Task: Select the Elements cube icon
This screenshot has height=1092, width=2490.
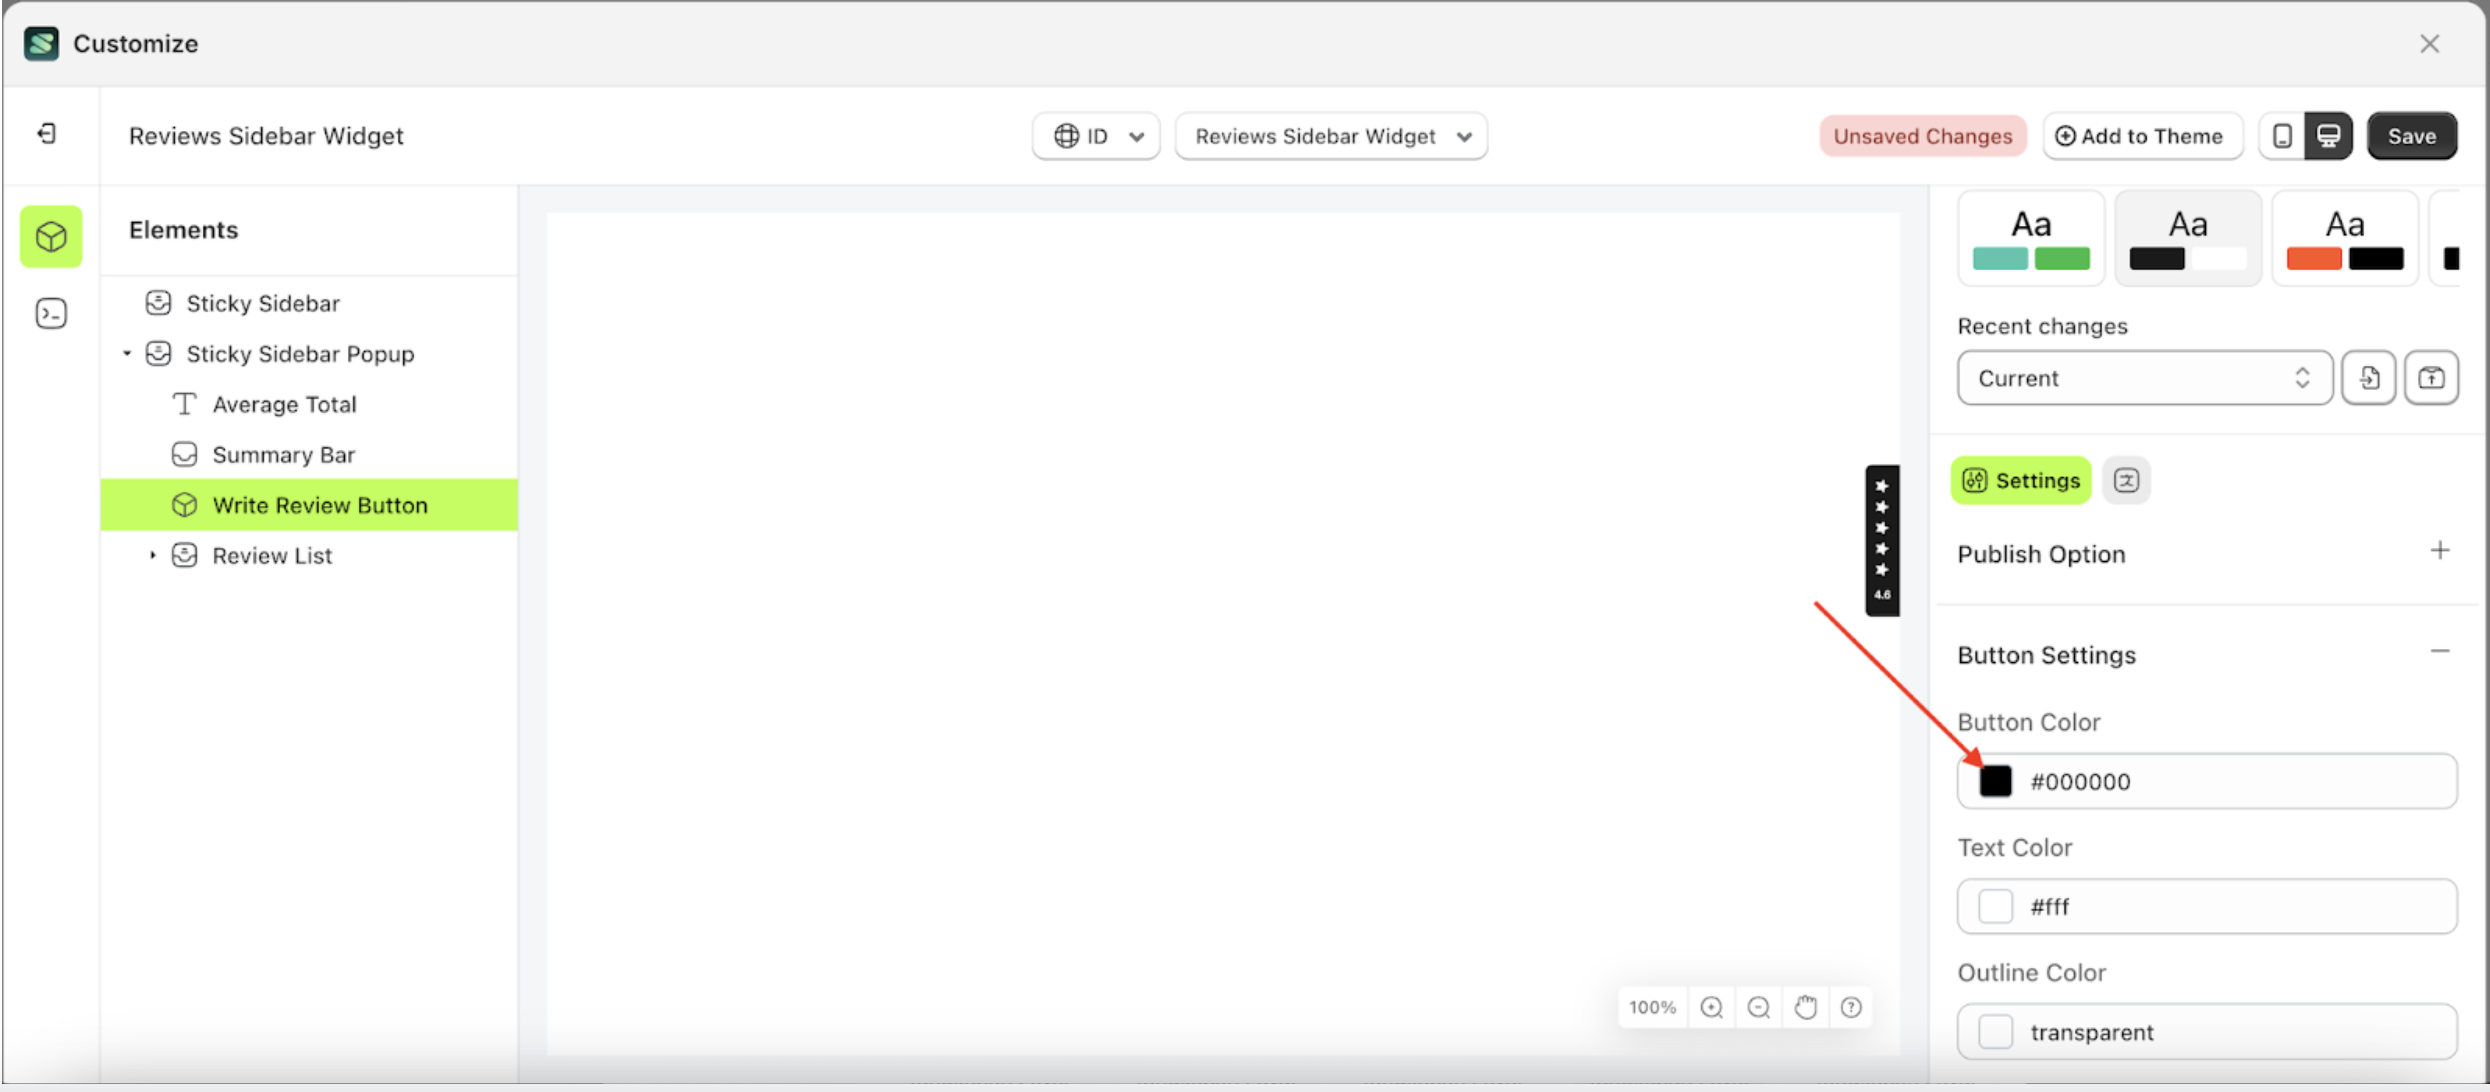Action: tap(50, 237)
